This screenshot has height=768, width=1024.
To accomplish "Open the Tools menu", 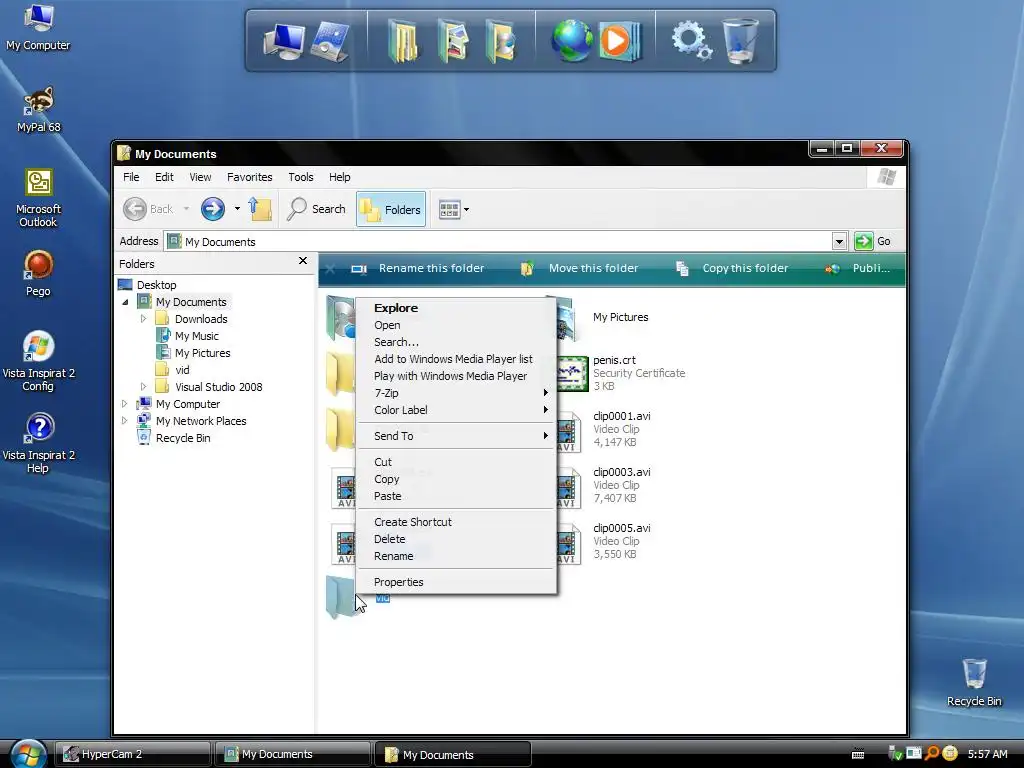I will click(x=300, y=177).
